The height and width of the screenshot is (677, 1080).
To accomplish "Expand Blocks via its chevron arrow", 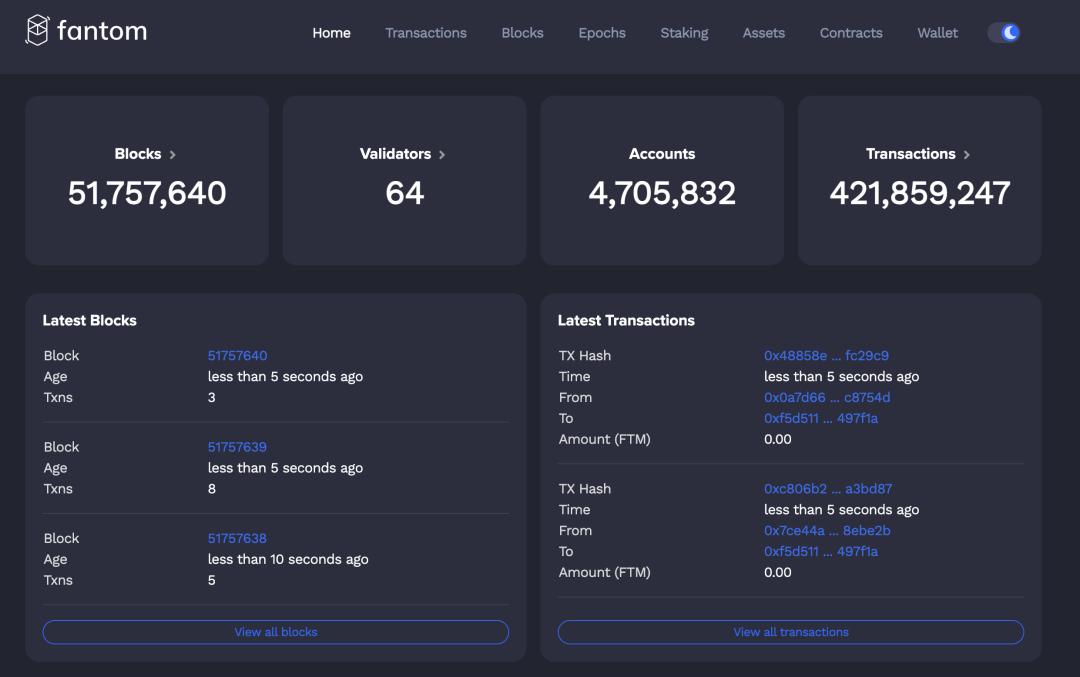I will tap(173, 155).
